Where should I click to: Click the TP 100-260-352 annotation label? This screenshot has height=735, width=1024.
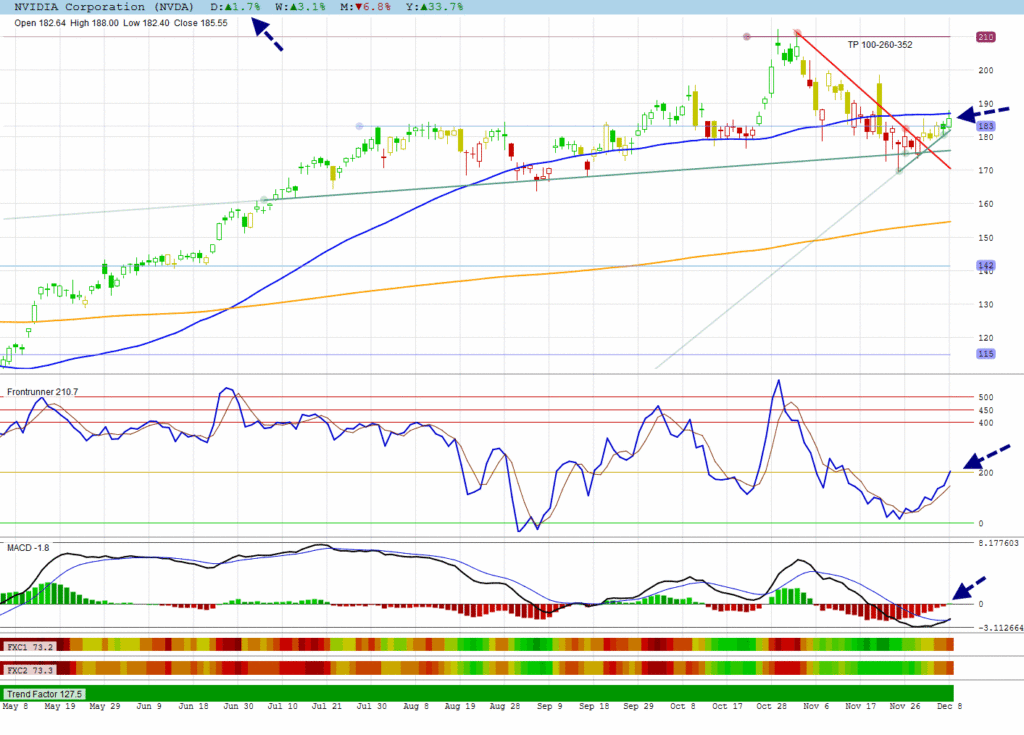(x=879, y=45)
